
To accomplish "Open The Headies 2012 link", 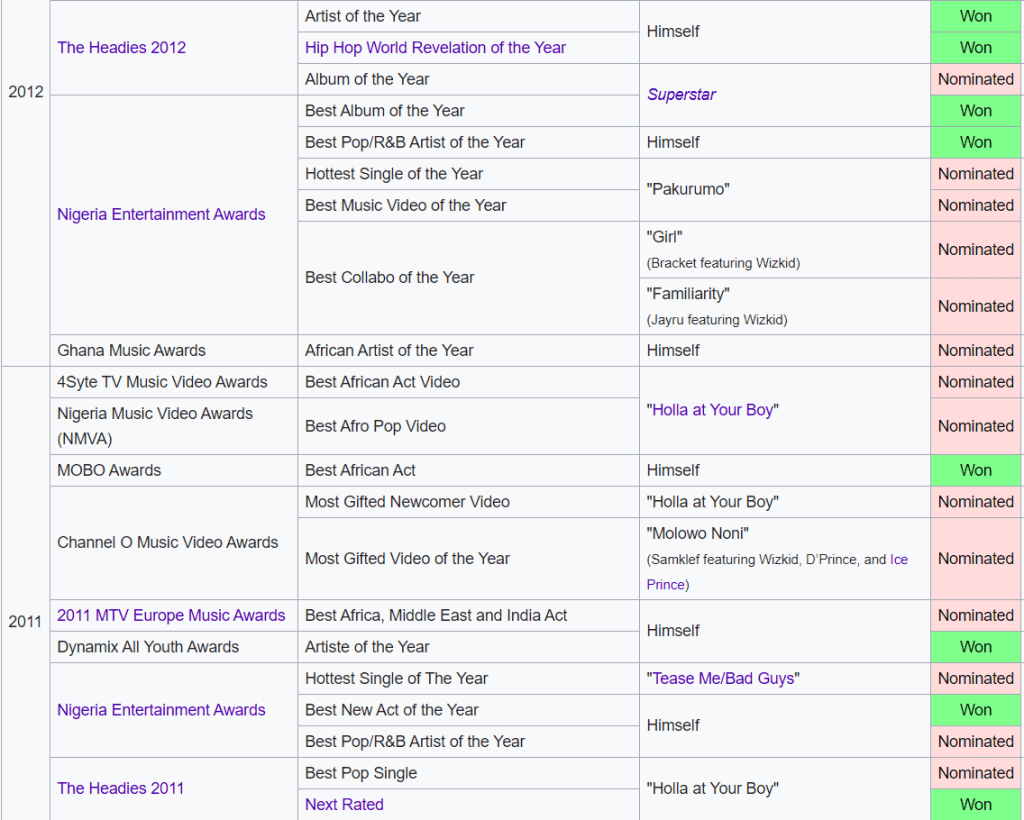I will pyautogui.click(x=121, y=47).
